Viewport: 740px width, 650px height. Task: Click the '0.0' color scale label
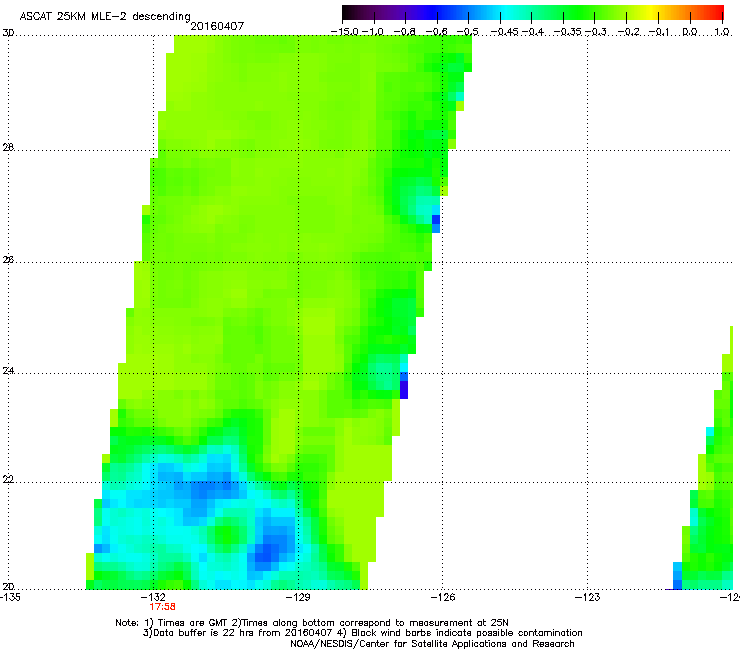[690, 32]
